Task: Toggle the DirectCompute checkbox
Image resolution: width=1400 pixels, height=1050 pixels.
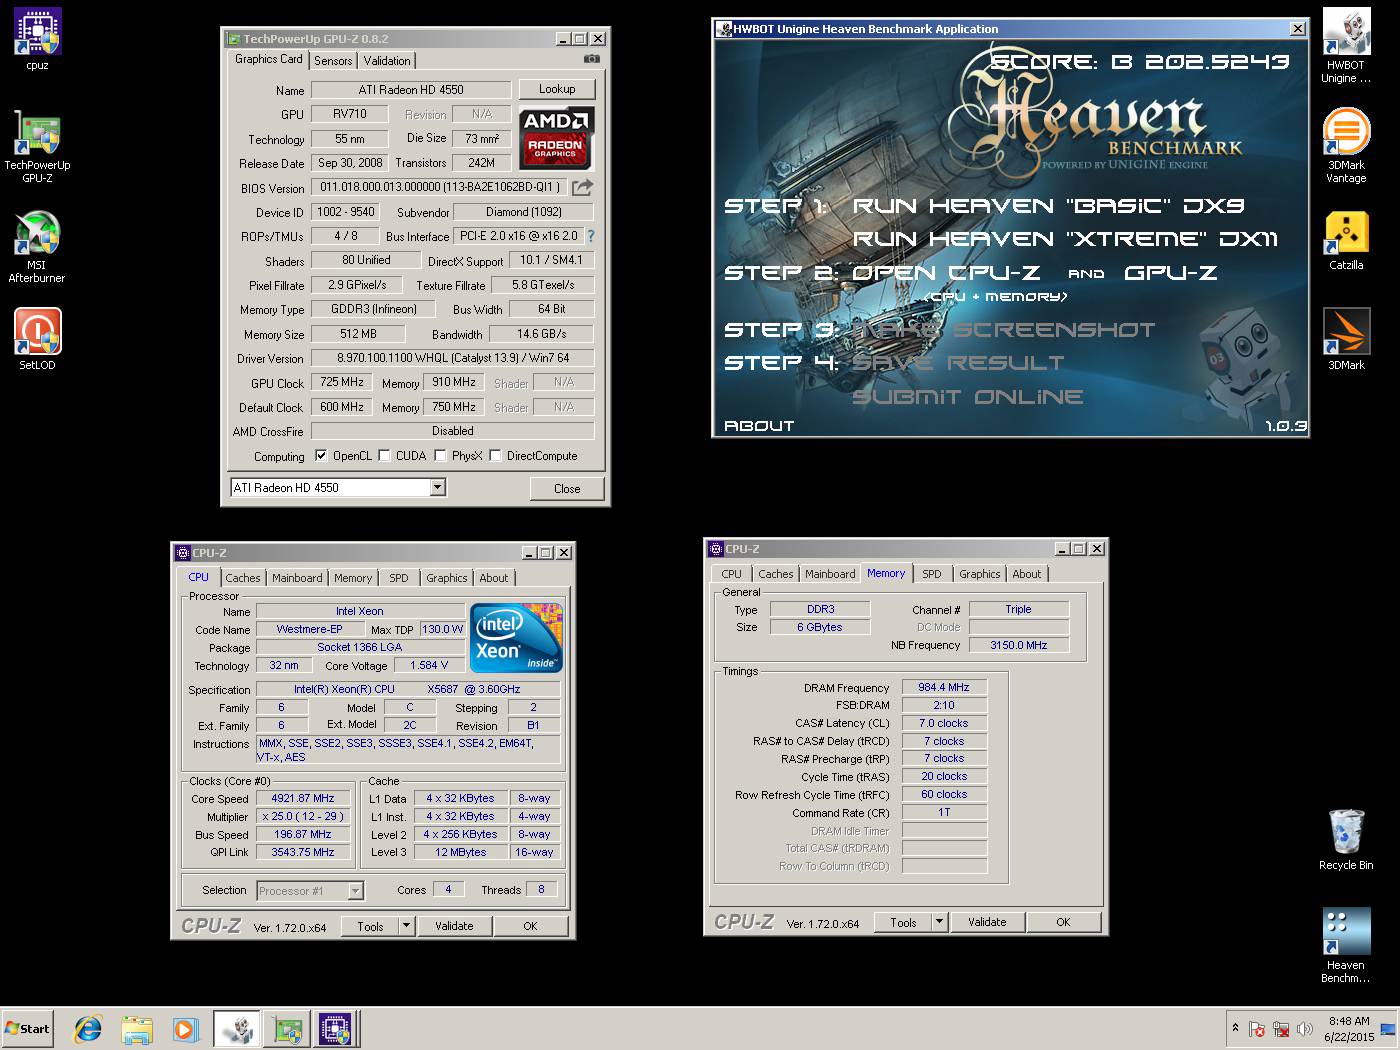Action: (495, 455)
